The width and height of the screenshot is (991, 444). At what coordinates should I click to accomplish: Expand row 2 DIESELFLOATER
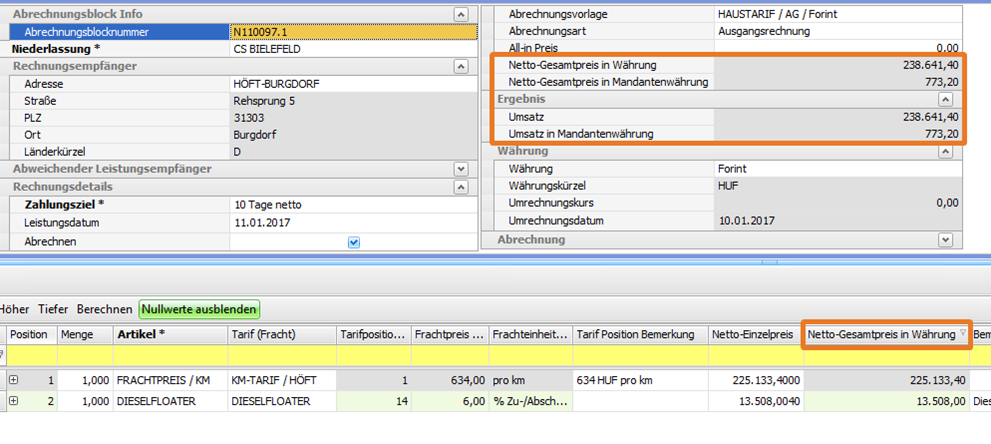coord(14,401)
